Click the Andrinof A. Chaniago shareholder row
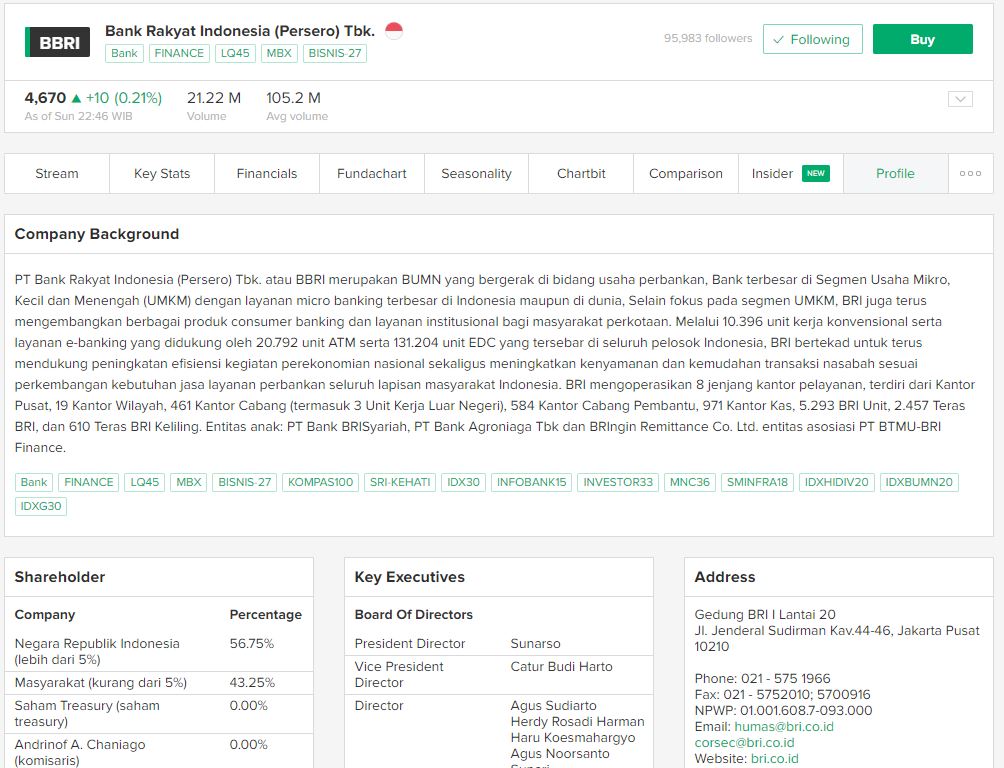Viewport: 1004px width, 768px height. tap(159, 752)
